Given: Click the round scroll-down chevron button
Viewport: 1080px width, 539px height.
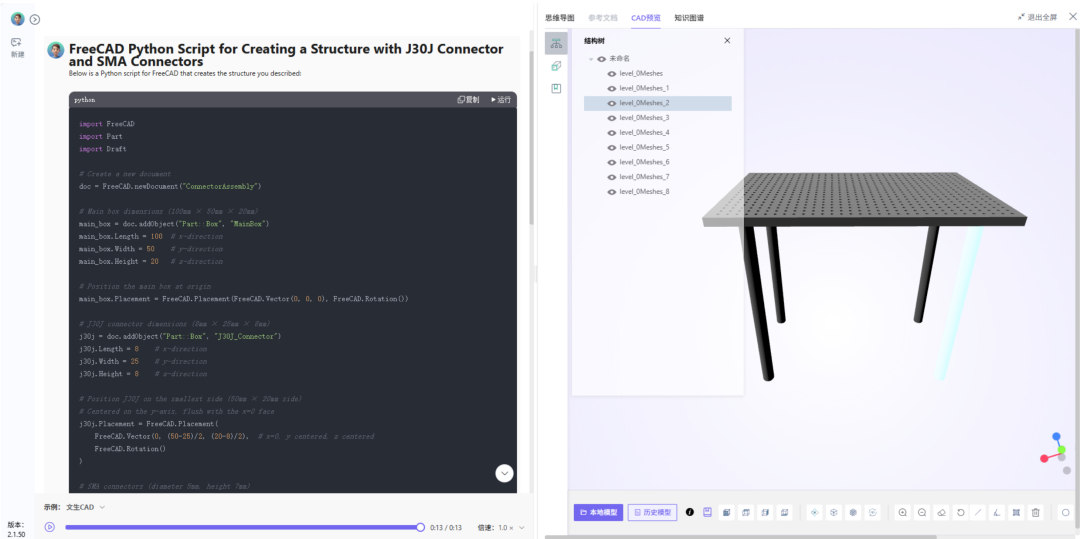Looking at the screenshot, I should pyautogui.click(x=505, y=474).
